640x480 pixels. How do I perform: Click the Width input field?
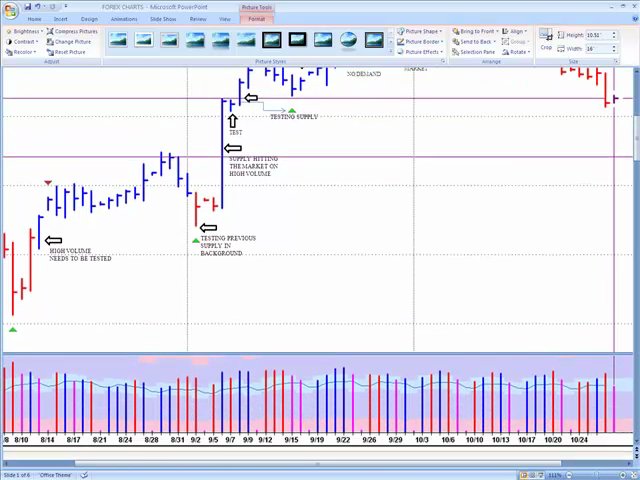tap(598, 49)
